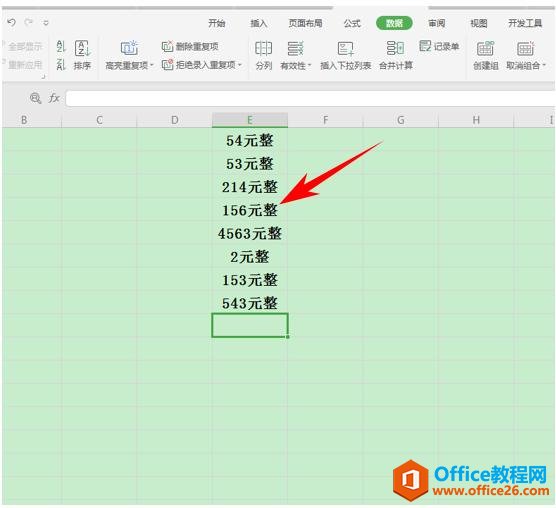Expand the 取消组合 dropdown arrow
The height and width of the screenshot is (508, 556).
click(544, 65)
